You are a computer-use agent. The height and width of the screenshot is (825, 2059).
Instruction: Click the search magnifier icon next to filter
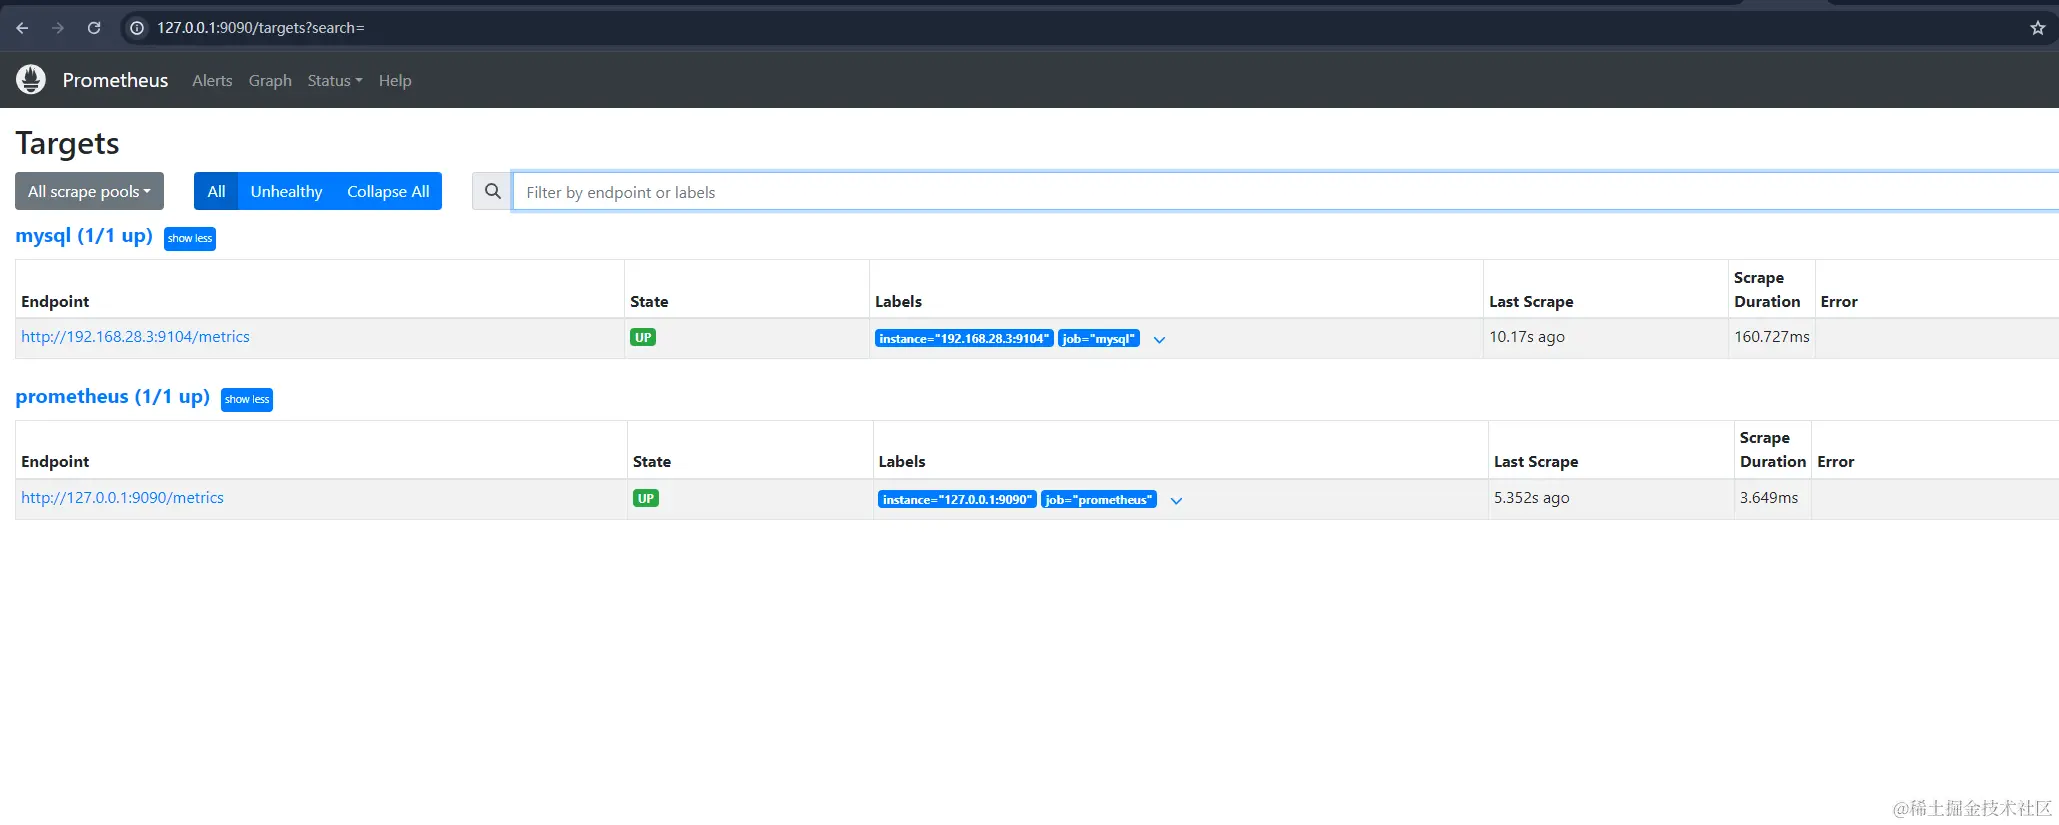click(492, 191)
